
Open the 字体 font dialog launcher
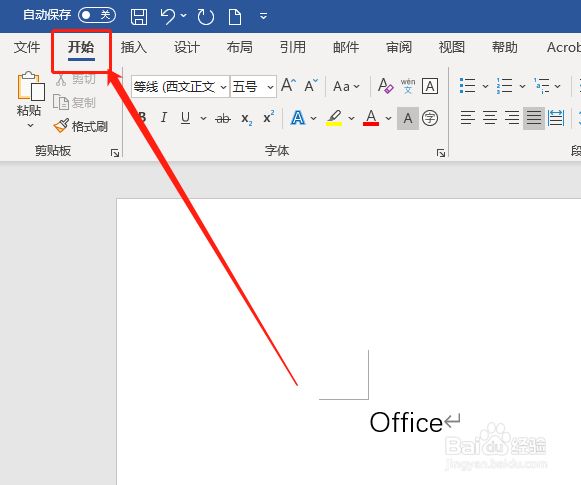[x=441, y=153]
